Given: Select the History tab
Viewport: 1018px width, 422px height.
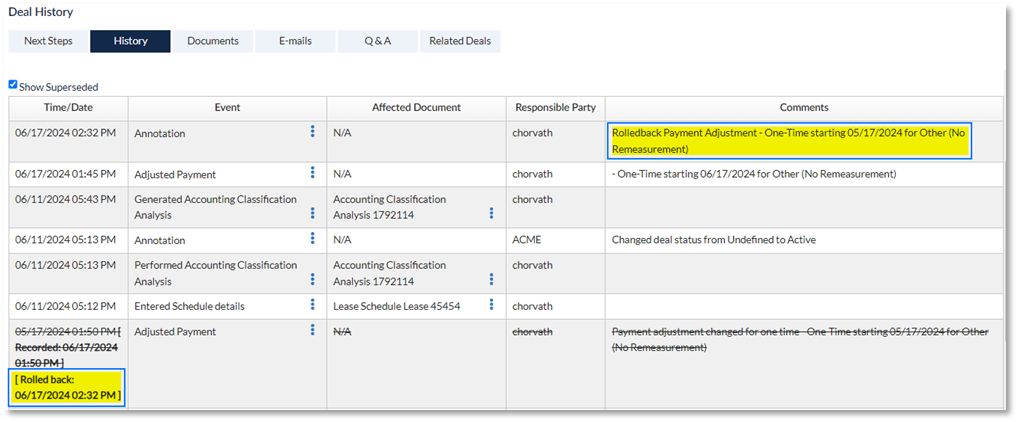Looking at the screenshot, I should (x=130, y=41).
